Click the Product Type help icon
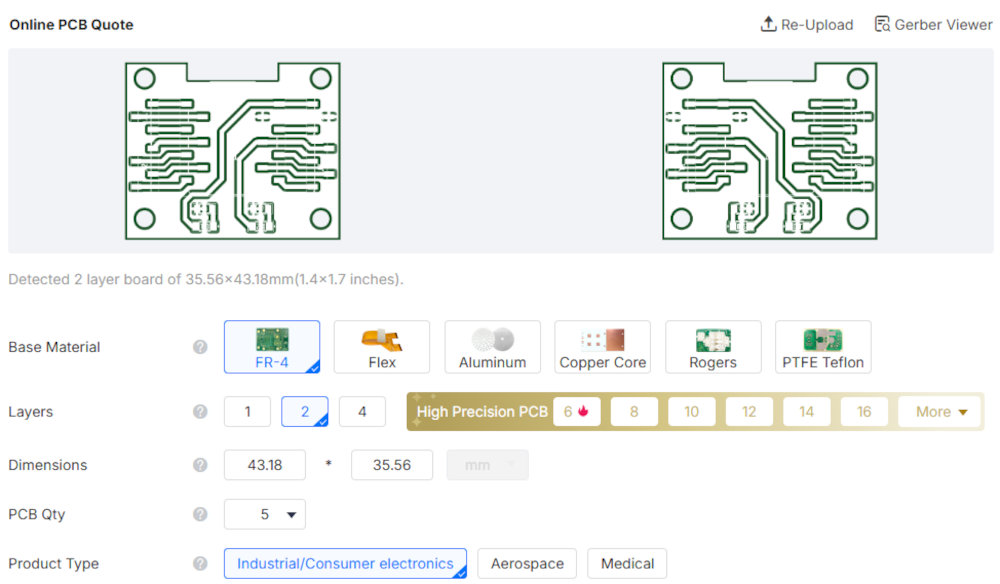This screenshot has height=584, width=1000. (x=200, y=564)
